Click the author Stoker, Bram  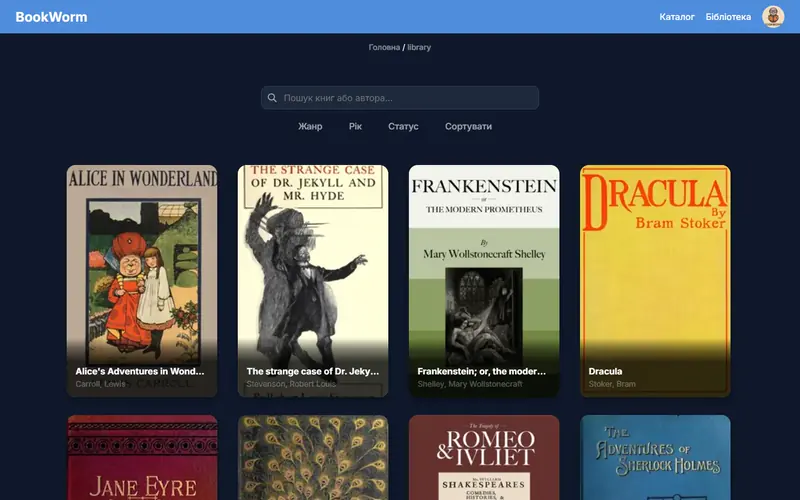612,384
